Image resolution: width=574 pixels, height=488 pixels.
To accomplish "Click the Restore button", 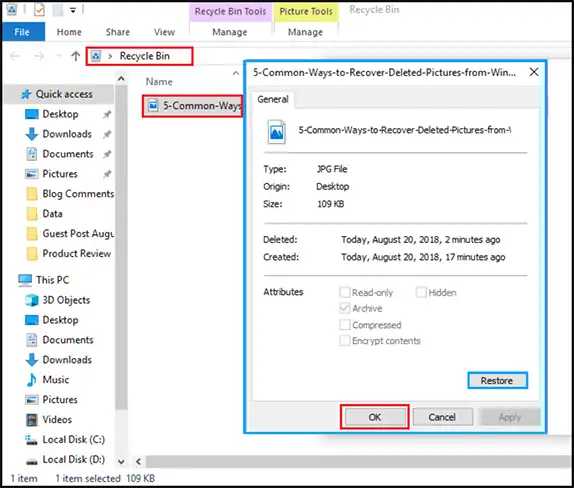I will [x=497, y=381].
